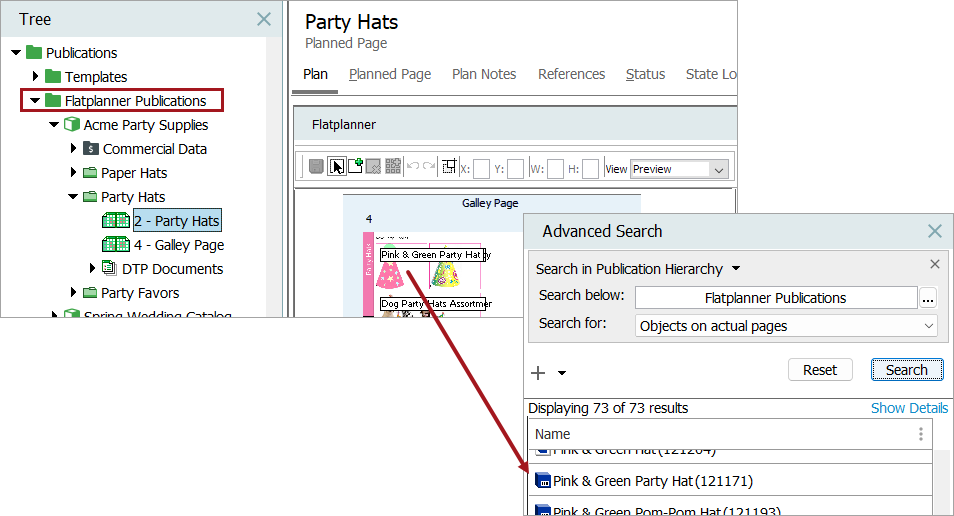Click the Save icon in Flatplanner toolbar

[316, 167]
